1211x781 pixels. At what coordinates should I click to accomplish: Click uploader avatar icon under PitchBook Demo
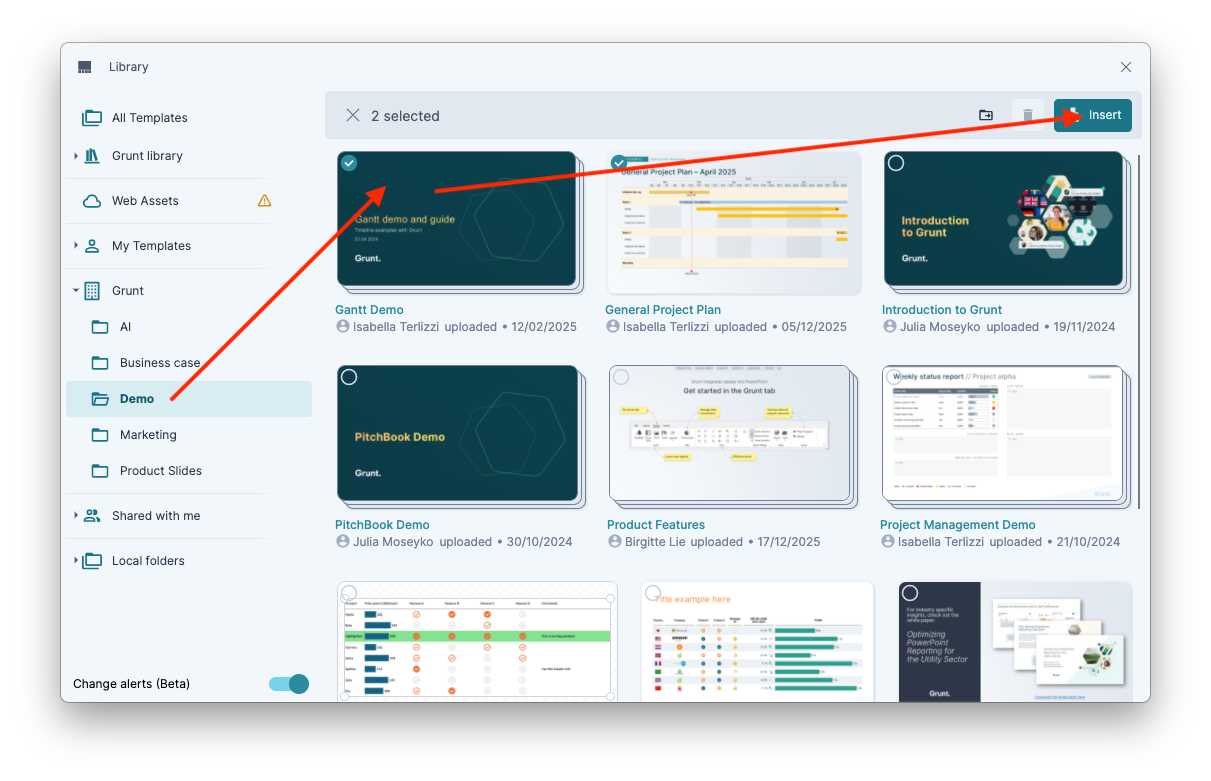[343, 542]
